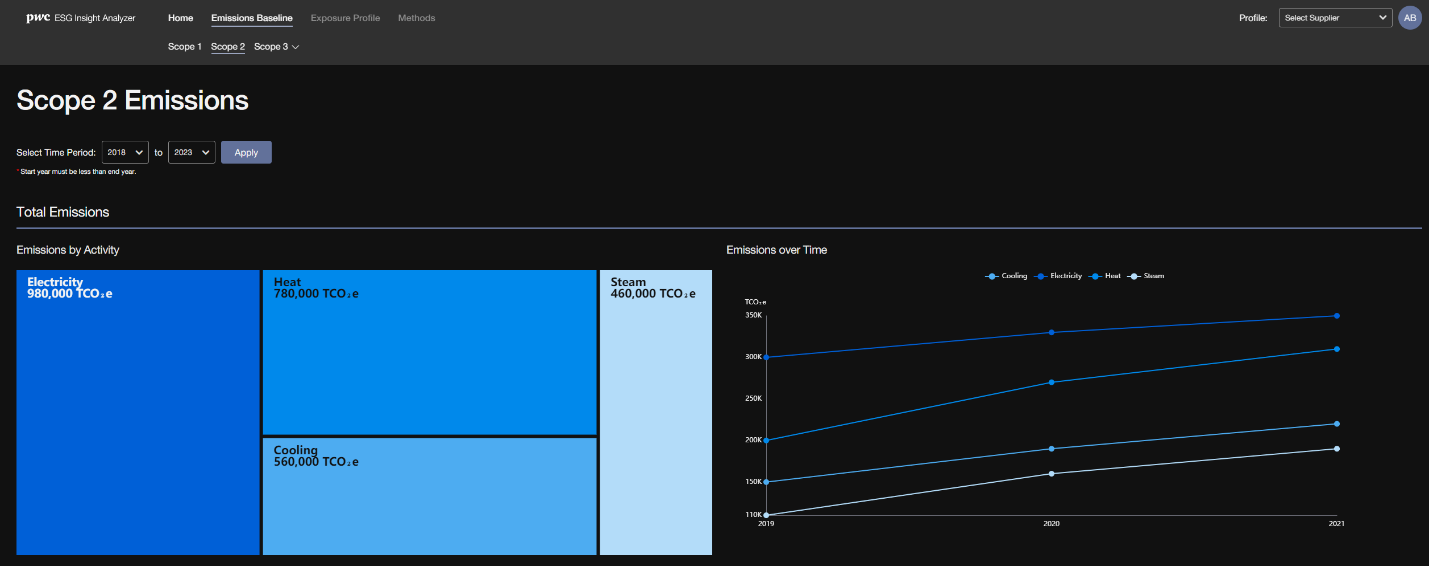Screen dimensions: 1429x566
Task: Click Heat line's 2021 data point
Action: (x=1337, y=349)
